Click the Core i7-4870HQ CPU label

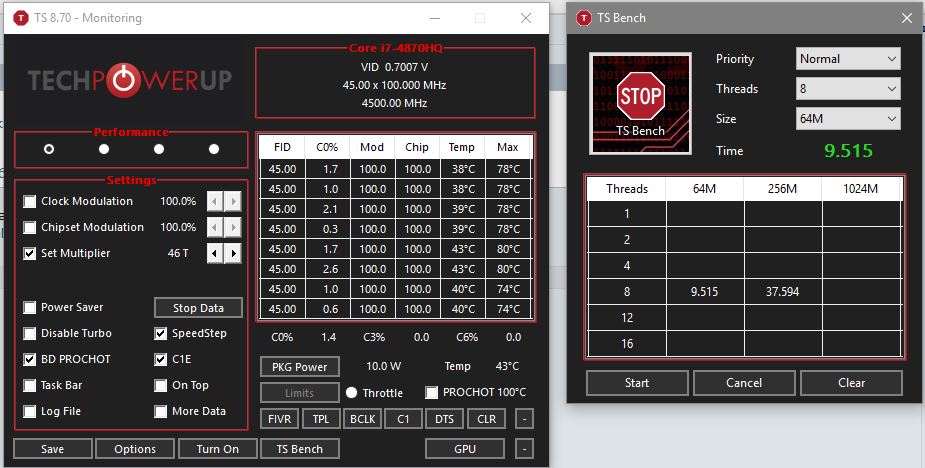point(395,48)
